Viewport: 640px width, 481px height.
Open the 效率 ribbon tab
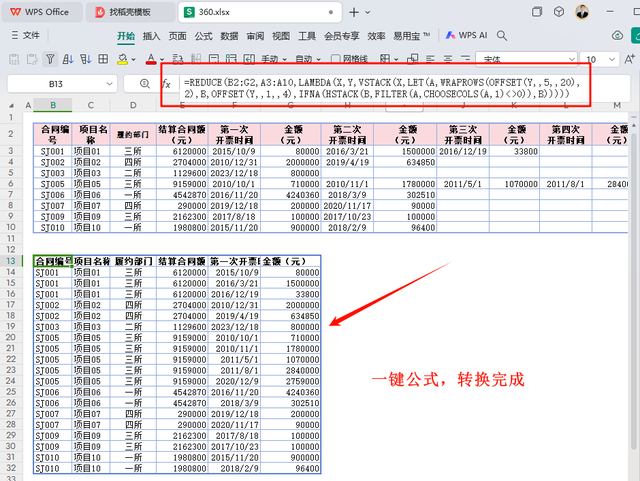pyautogui.click(x=376, y=36)
